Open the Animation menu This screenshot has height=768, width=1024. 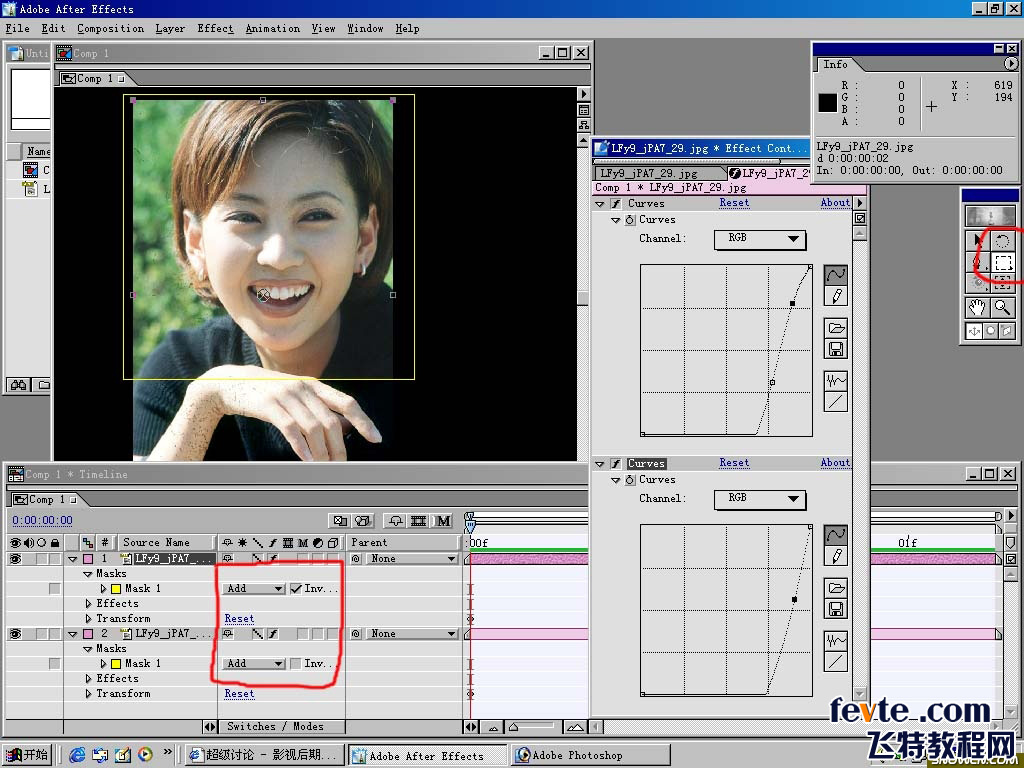point(273,29)
